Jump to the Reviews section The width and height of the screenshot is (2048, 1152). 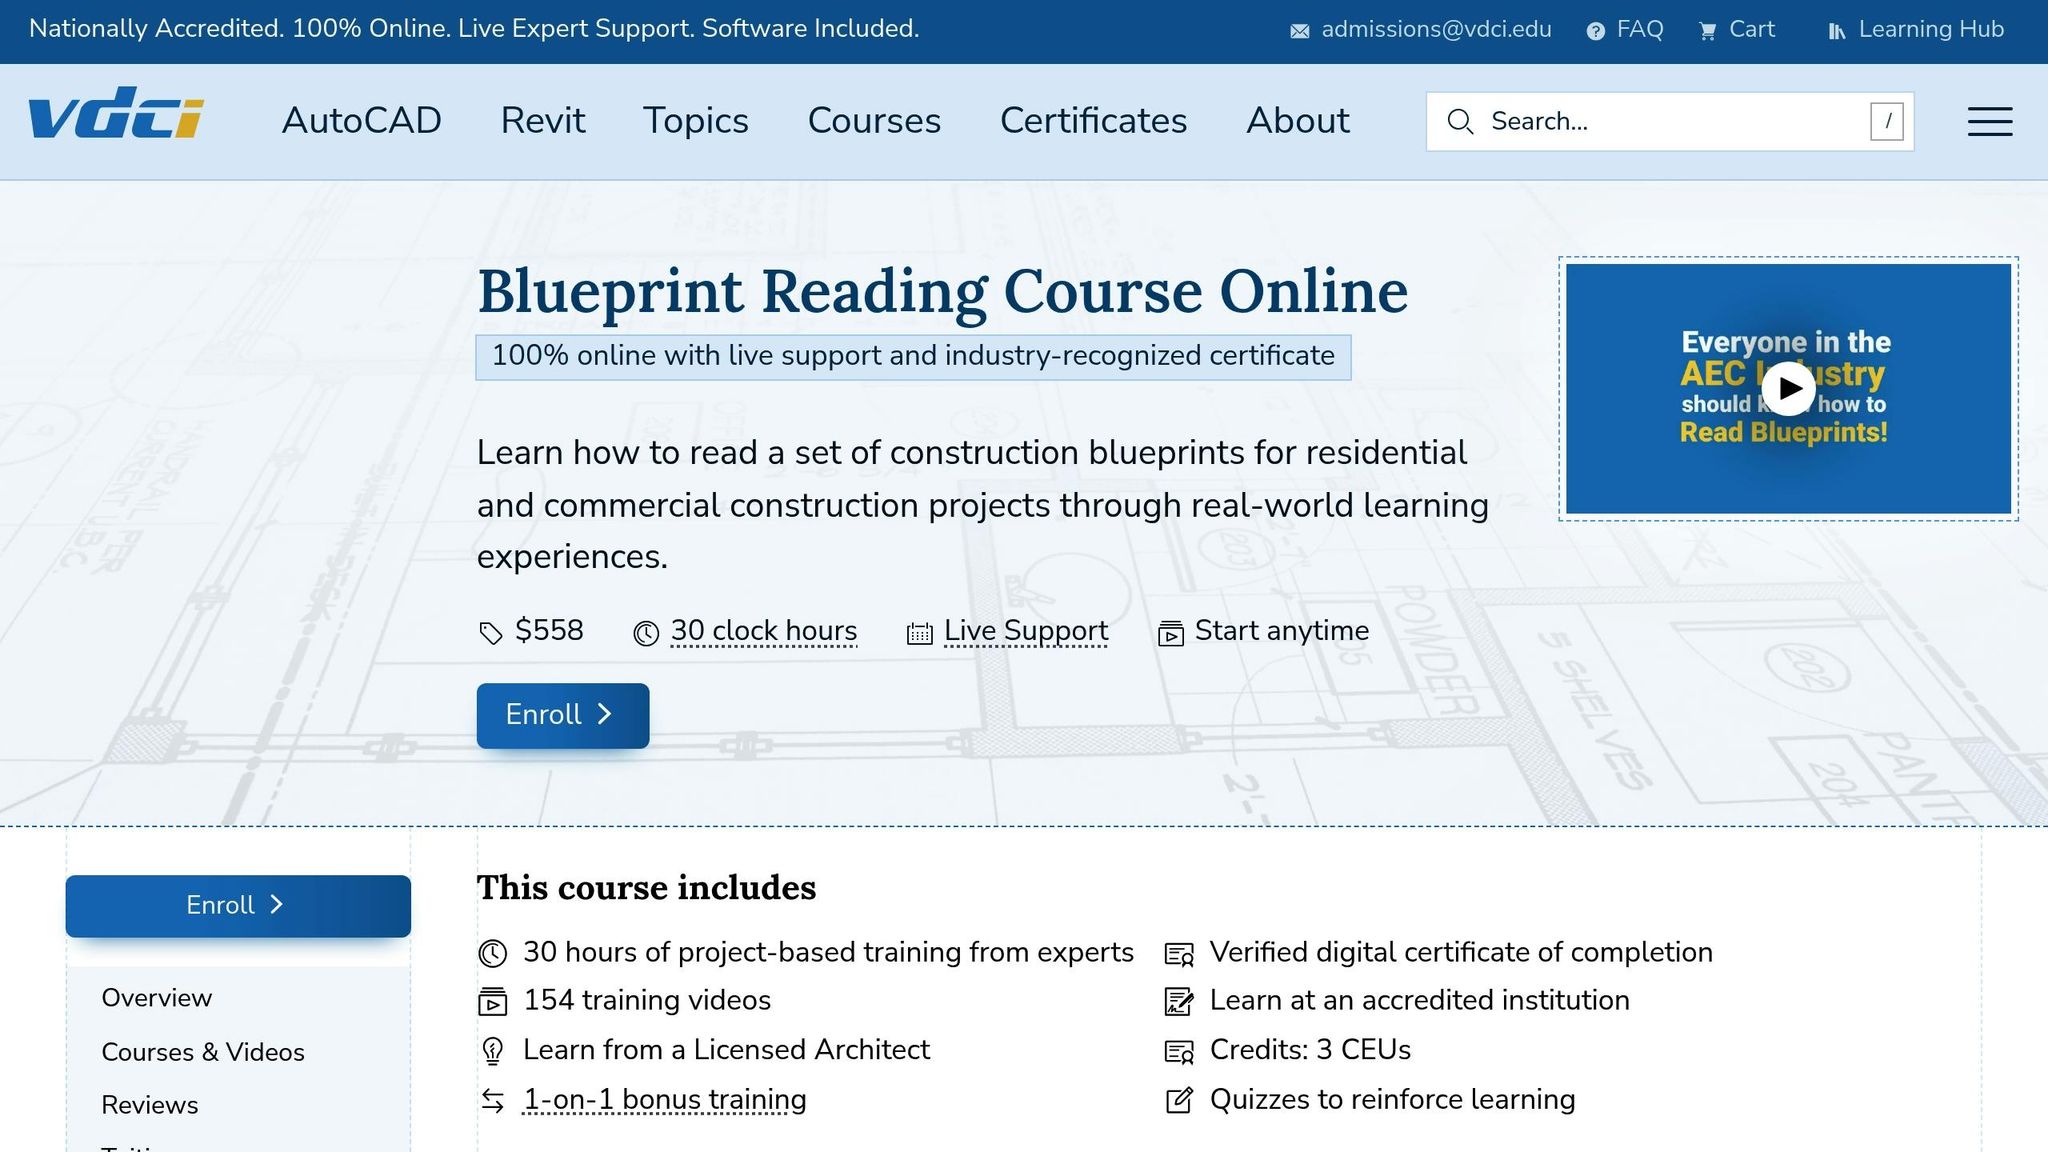[x=150, y=1105]
